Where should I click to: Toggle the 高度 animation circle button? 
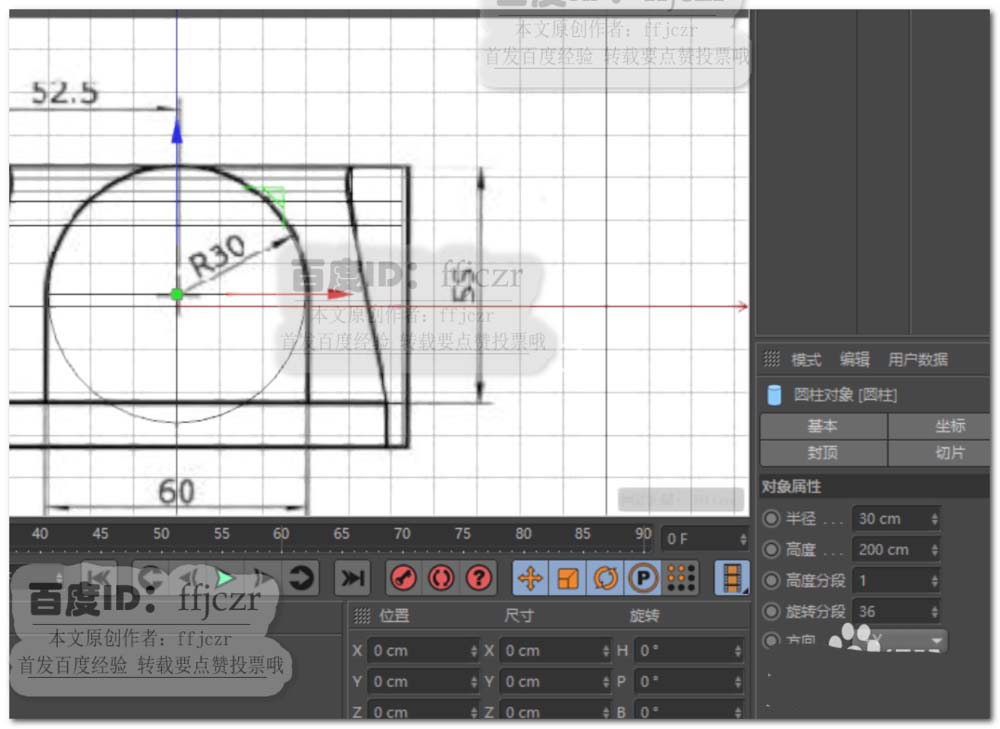pos(772,549)
